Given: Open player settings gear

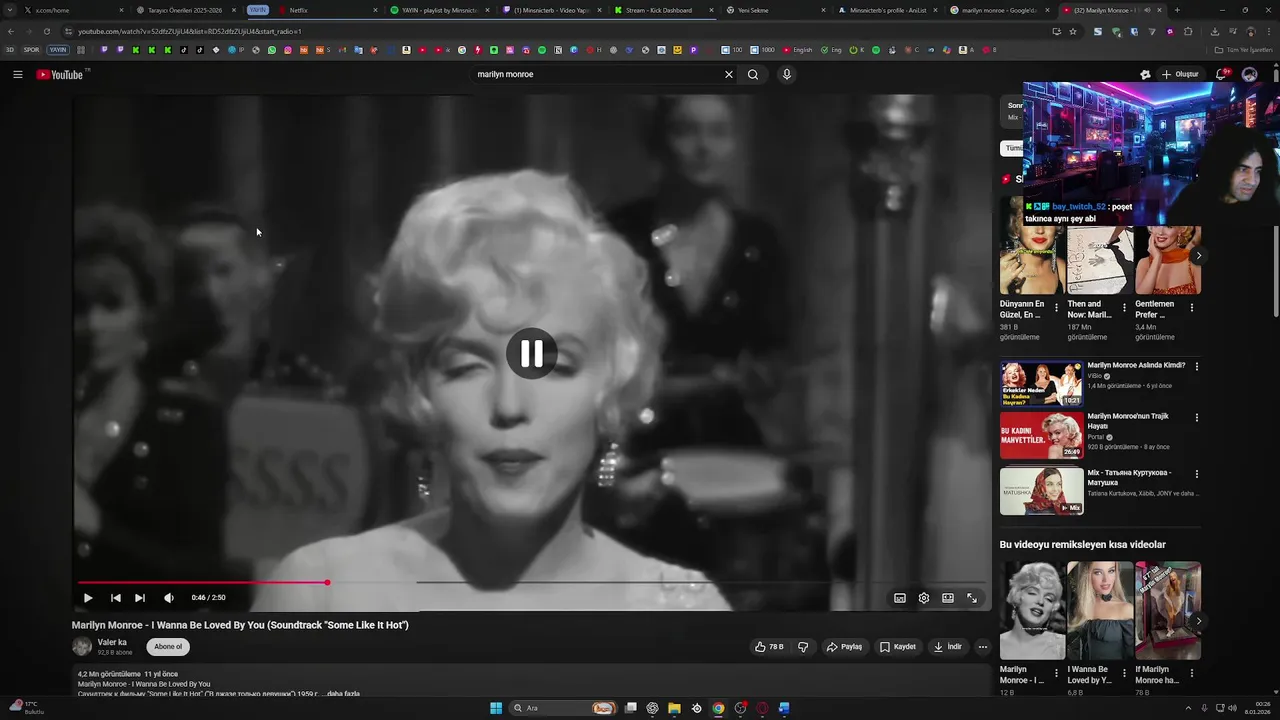Looking at the screenshot, I should pyautogui.click(x=924, y=598).
